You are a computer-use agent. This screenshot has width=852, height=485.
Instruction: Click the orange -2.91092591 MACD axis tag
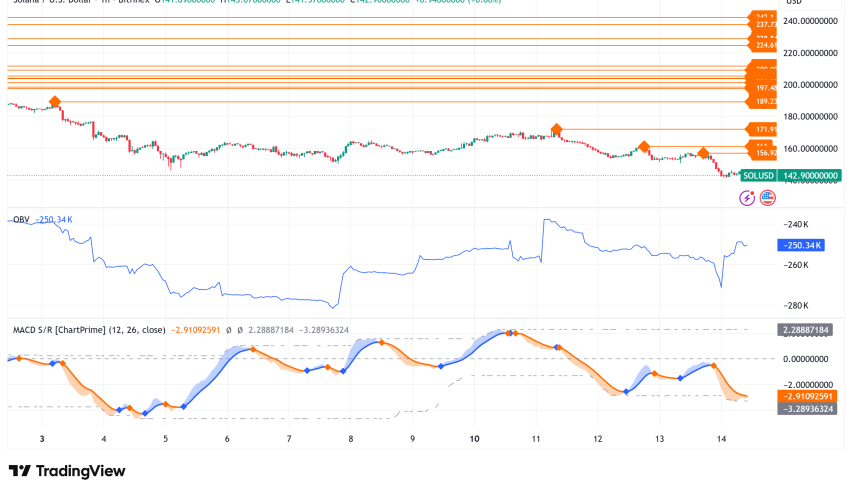coord(807,396)
